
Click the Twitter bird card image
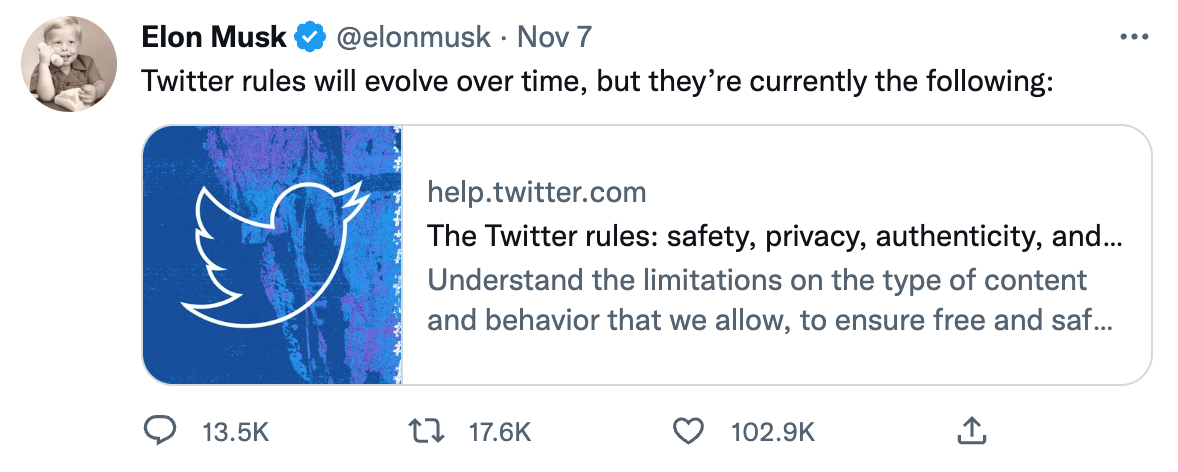pyautogui.click(x=272, y=255)
